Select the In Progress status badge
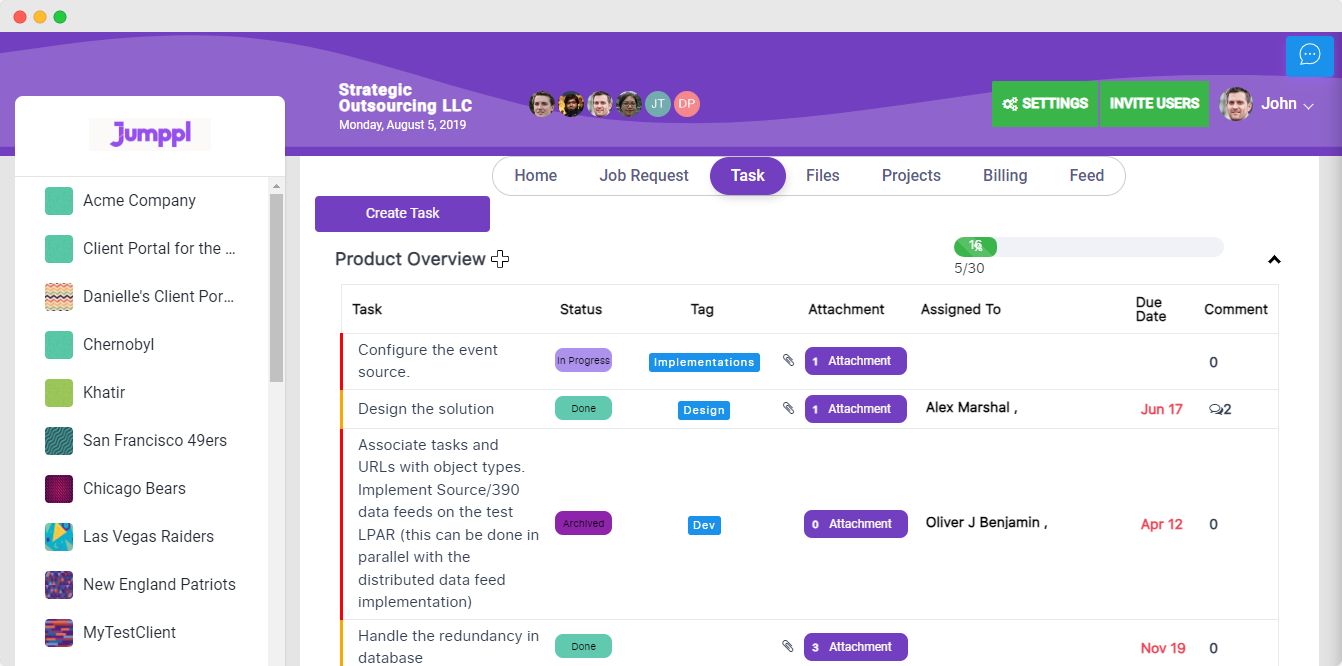The width and height of the screenshot is (1342, 666). pyautogui.click(x=583, y=359)
